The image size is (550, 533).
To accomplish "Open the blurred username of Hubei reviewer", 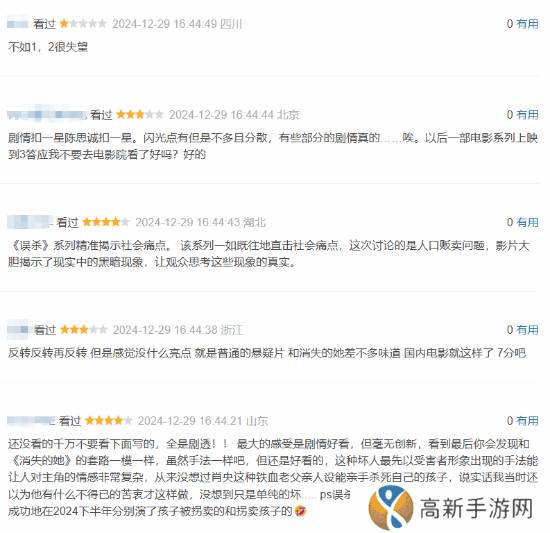I will 30,222.
